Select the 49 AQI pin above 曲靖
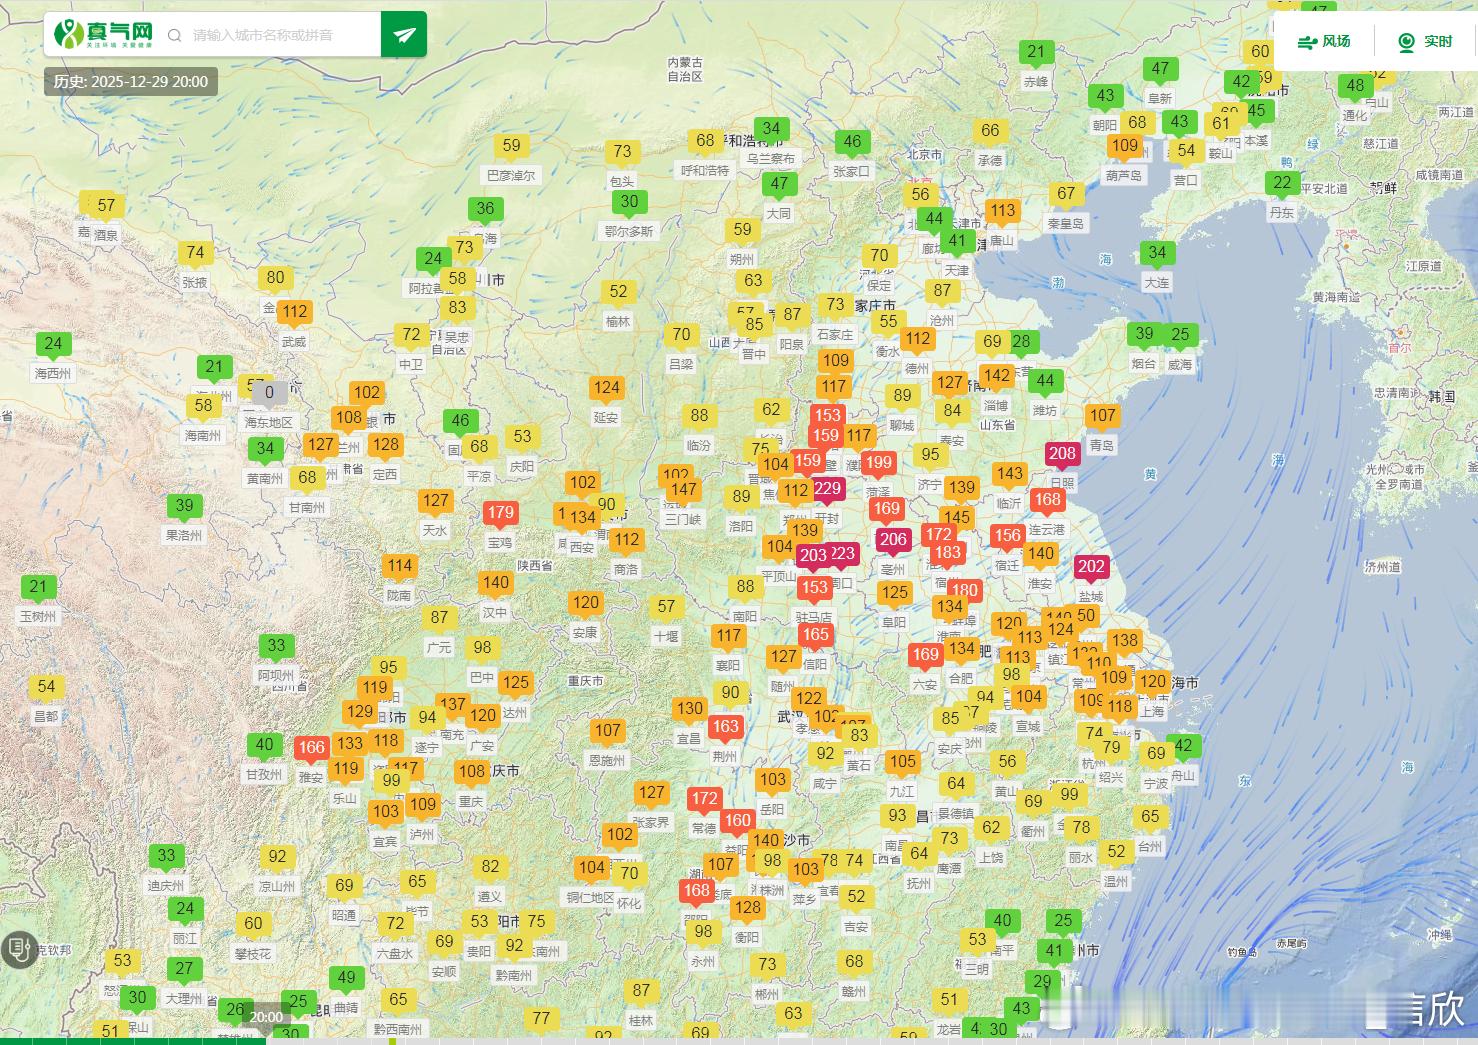 point(346,980)
